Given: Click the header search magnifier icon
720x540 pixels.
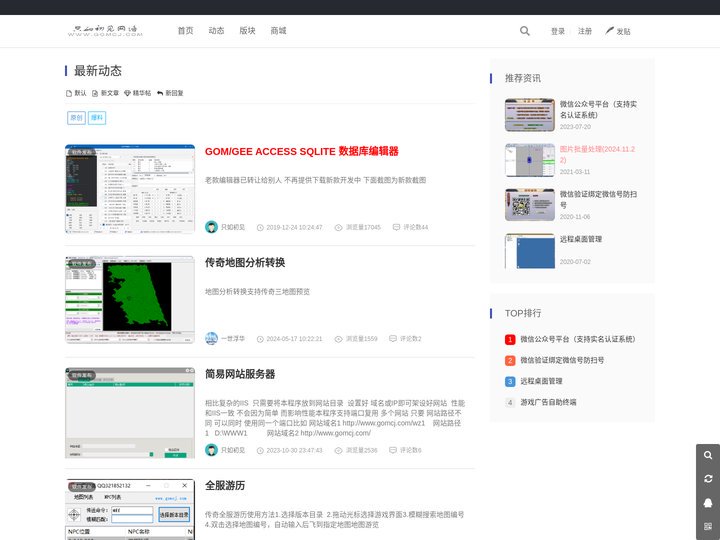Looking at the screenshot, I should click(x=525, y=31).
